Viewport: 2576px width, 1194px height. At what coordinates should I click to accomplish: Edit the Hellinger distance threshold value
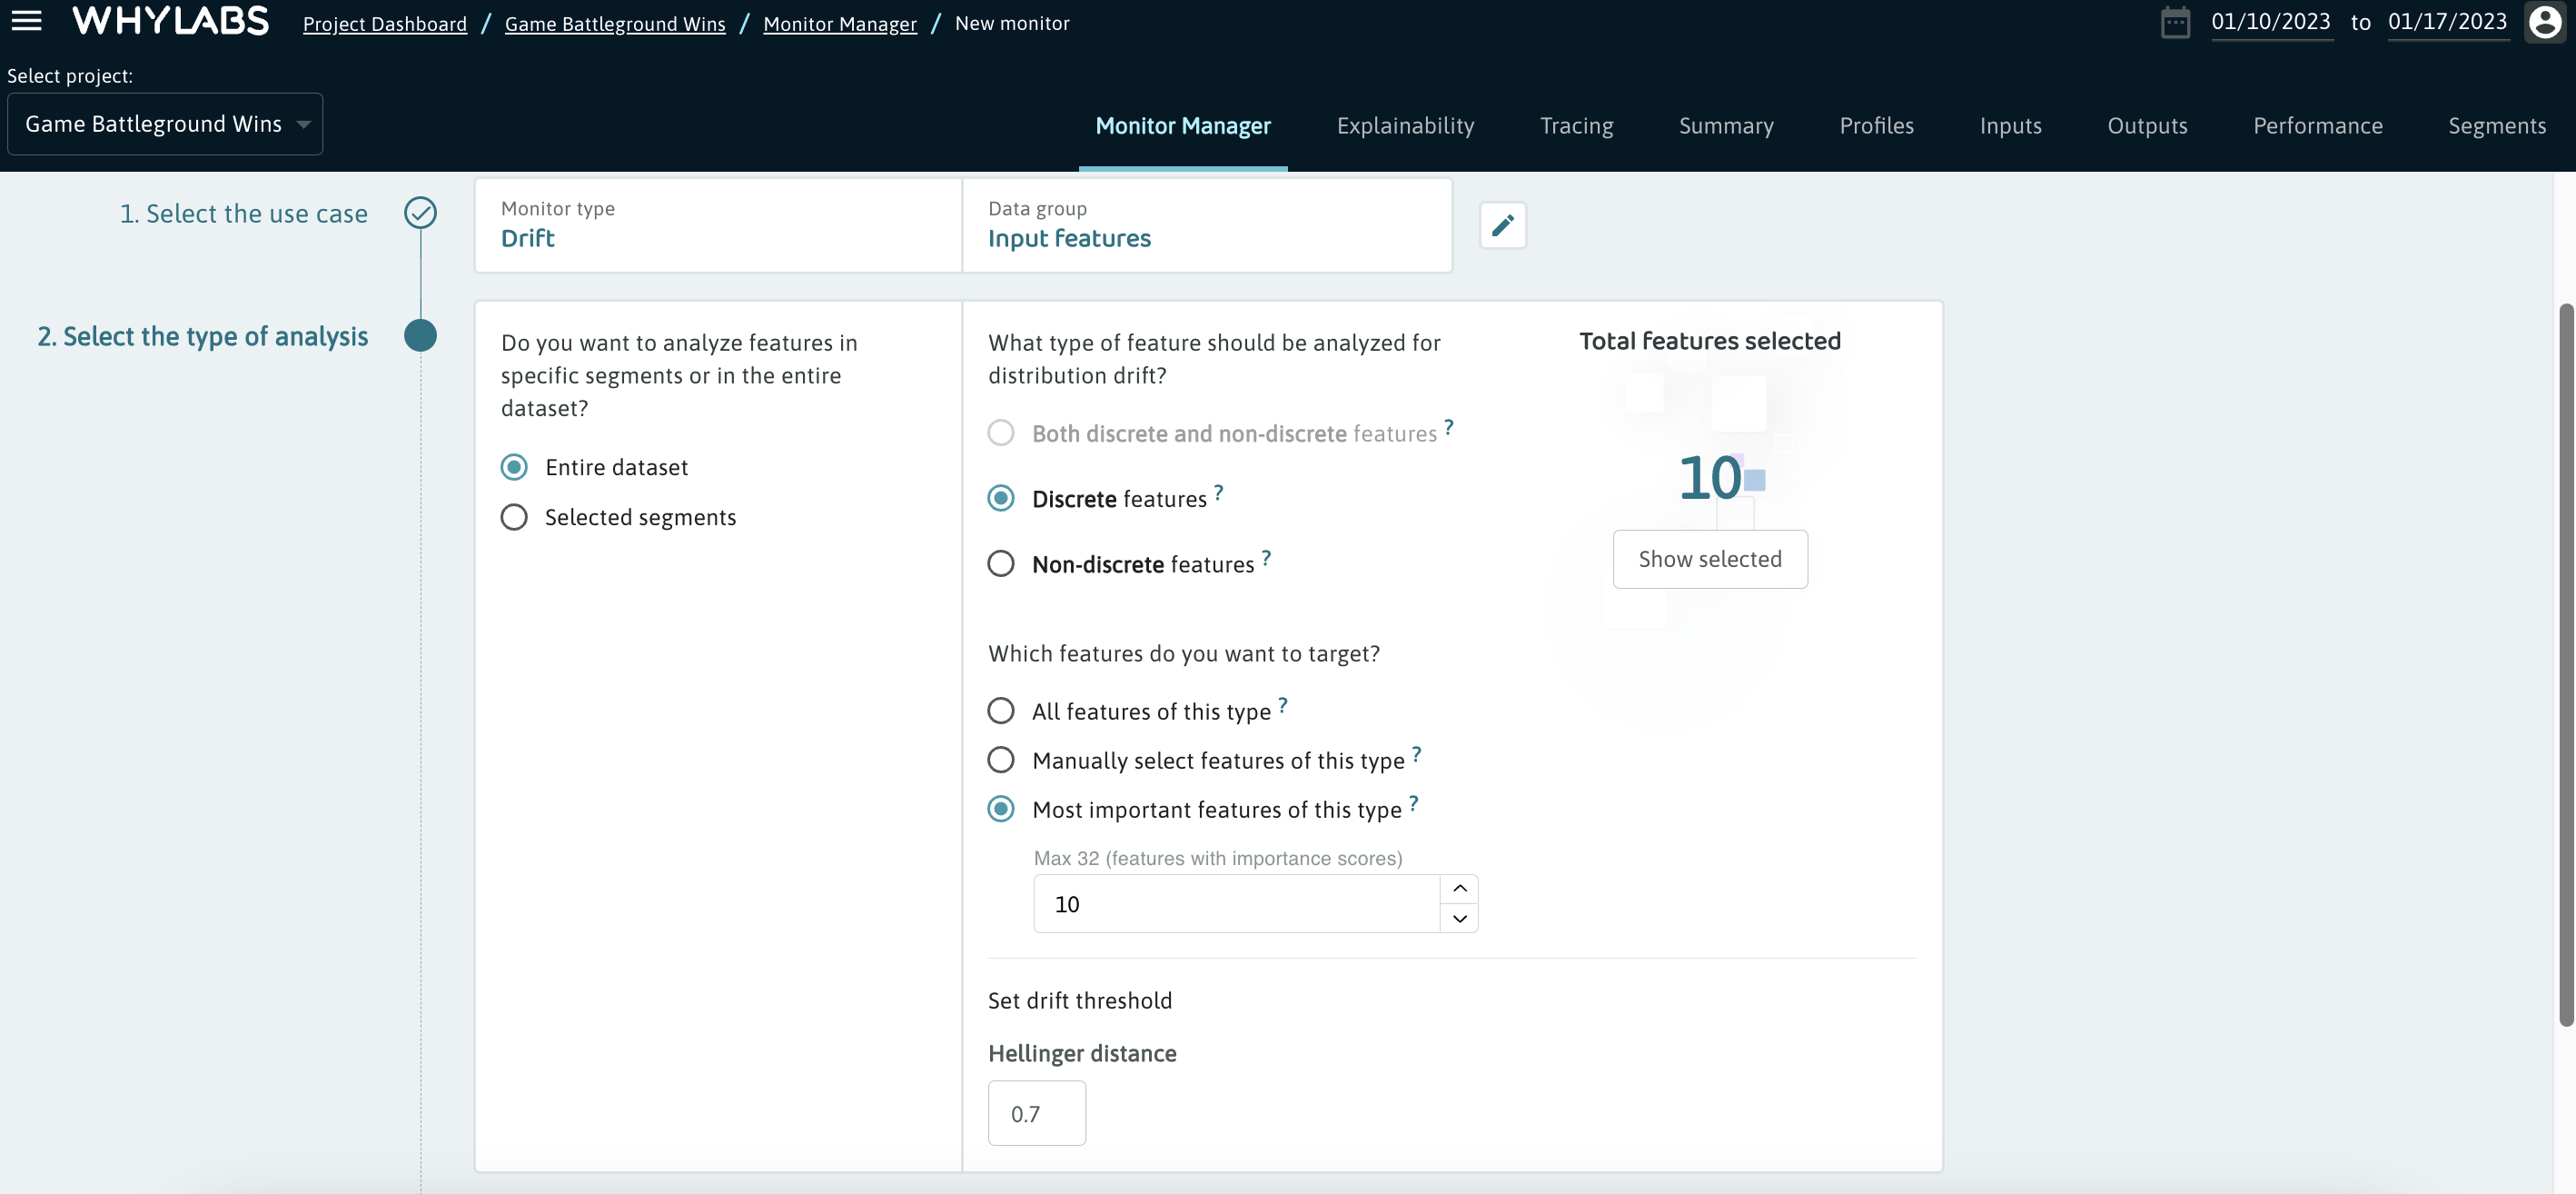(1036, 1112)
